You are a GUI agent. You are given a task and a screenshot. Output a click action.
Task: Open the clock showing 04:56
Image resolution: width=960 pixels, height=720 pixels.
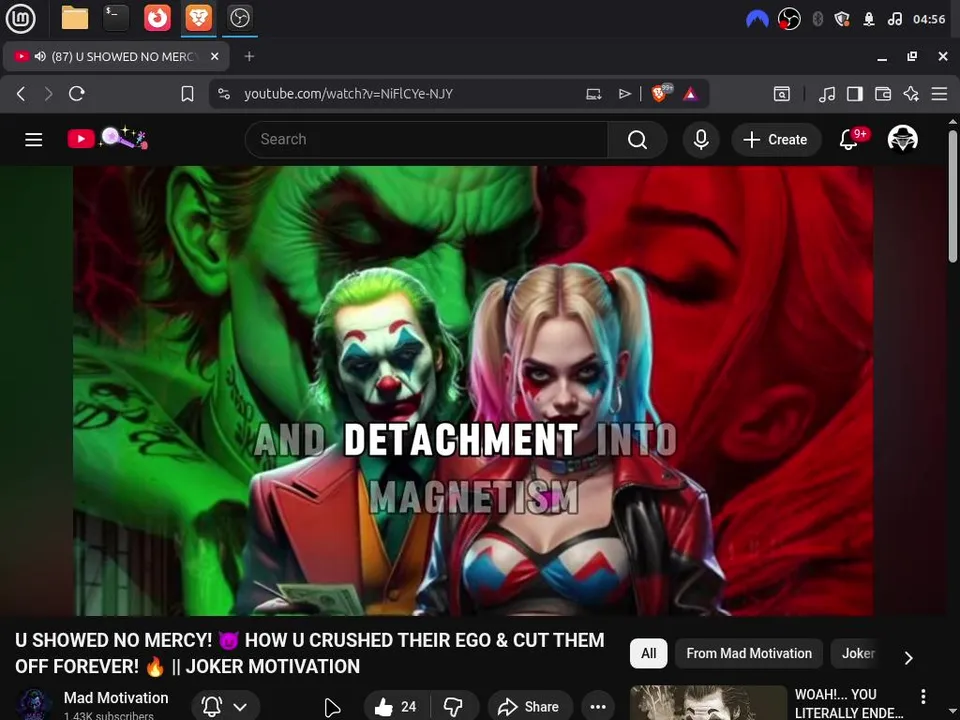929,19
